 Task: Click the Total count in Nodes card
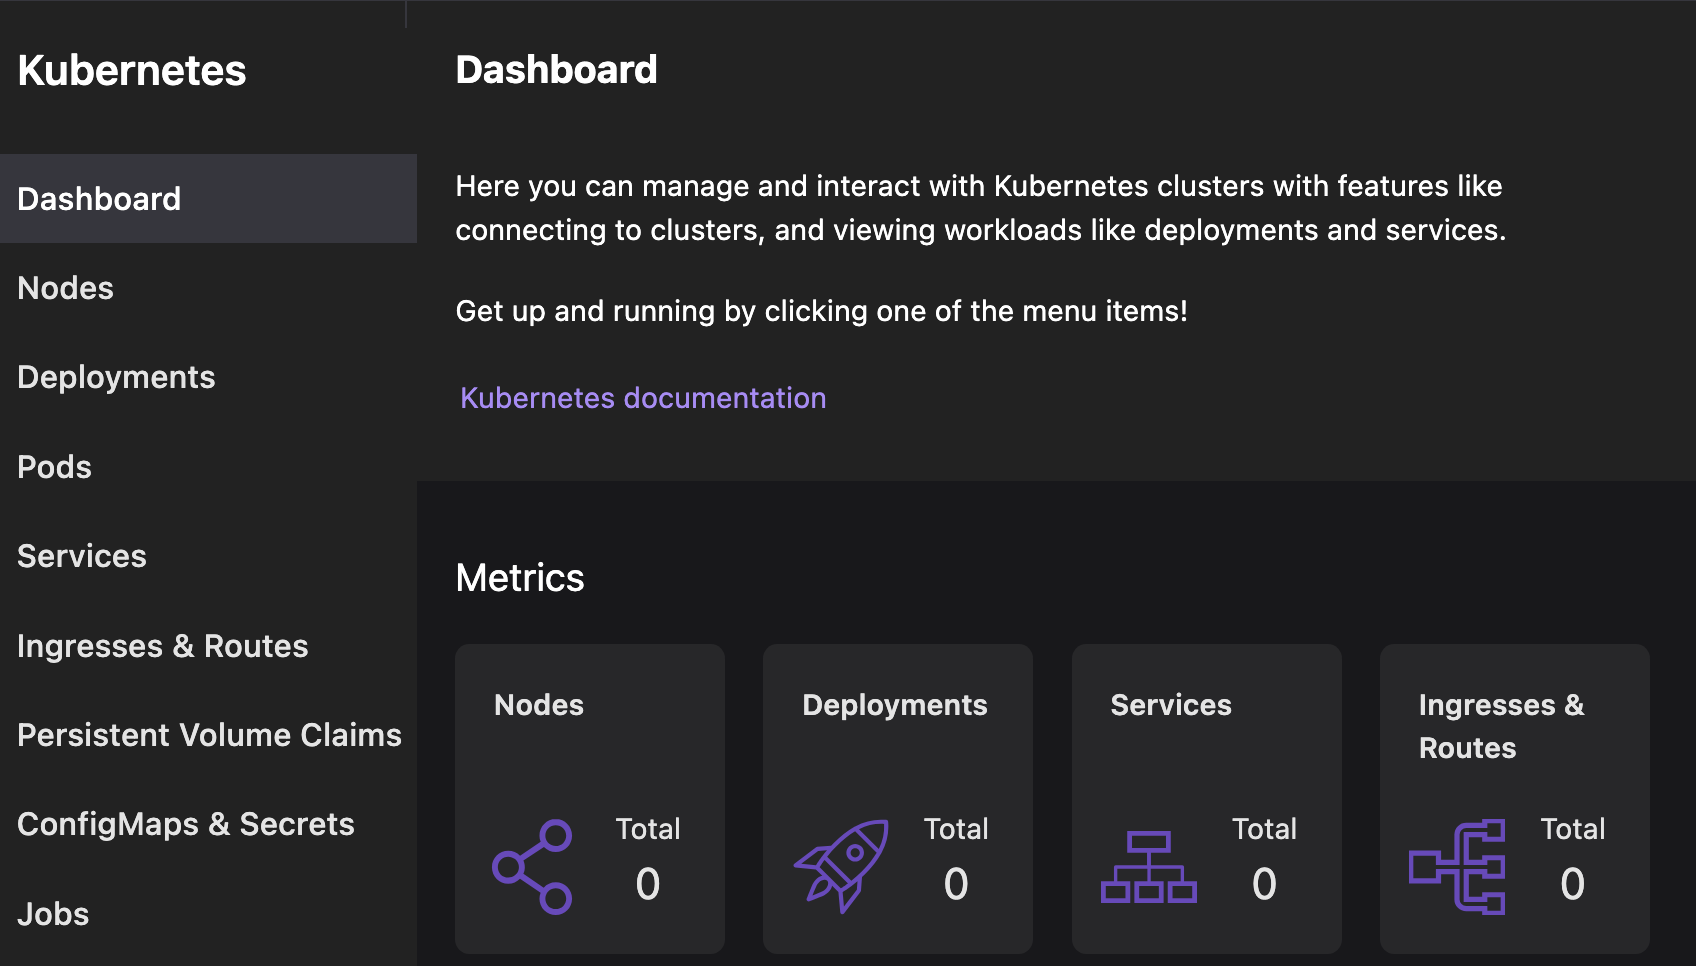[x=648, y=884]
